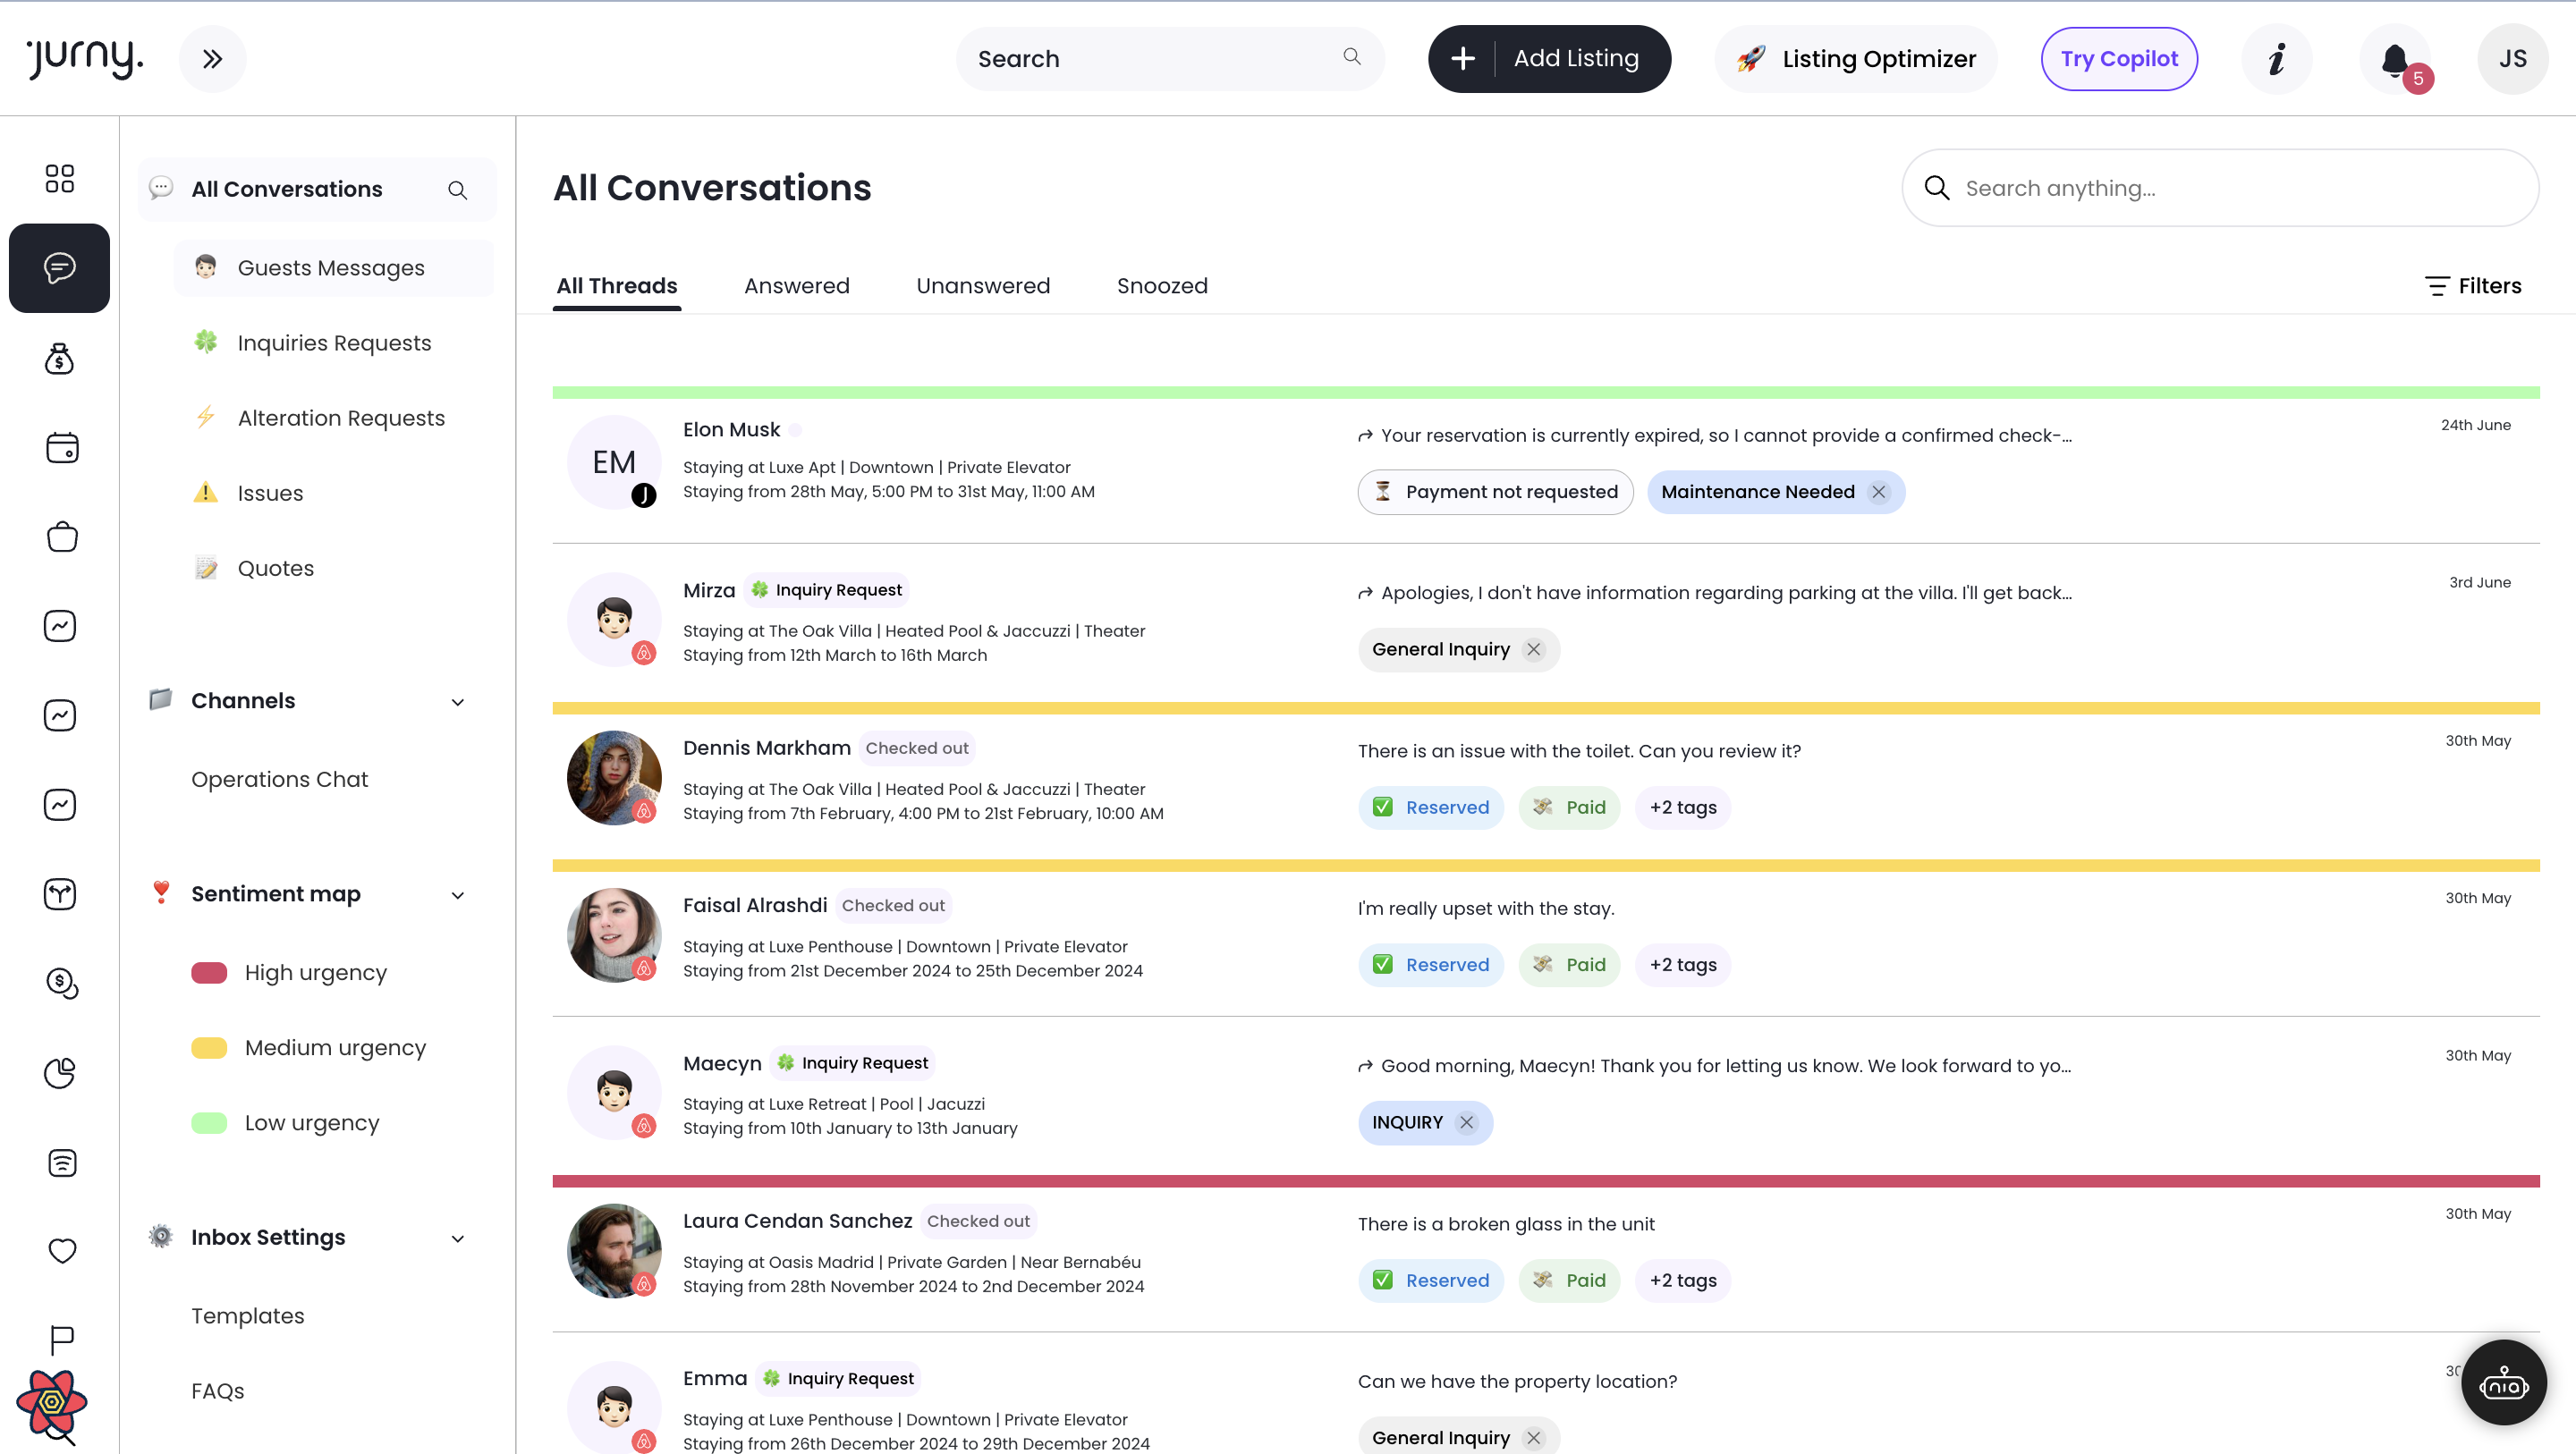Switch to the Snoozed tab
Image resolution: width=2576 pixels, height=1454 pixels.
(x=1162, y=286)
